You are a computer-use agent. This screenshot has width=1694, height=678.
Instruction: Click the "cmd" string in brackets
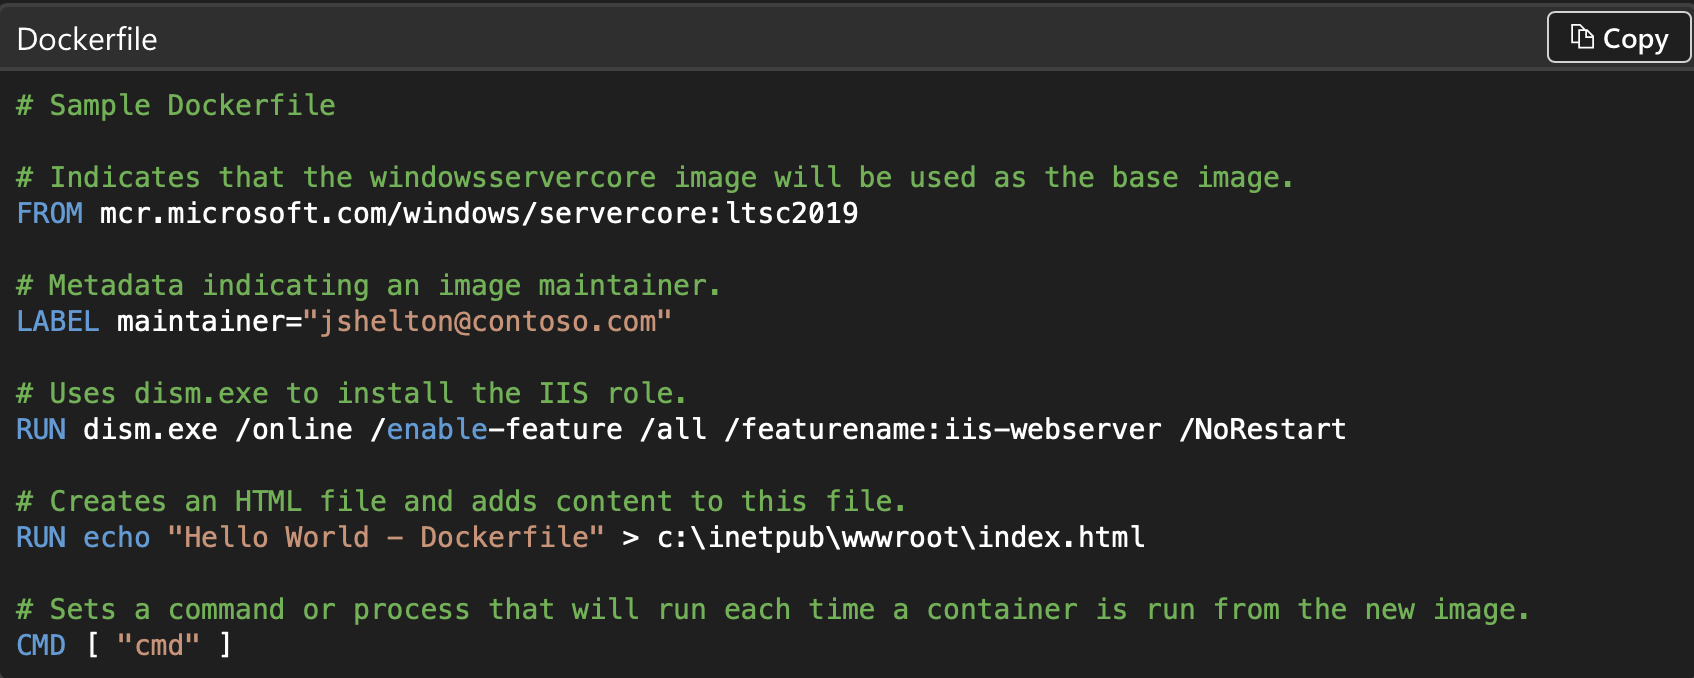pyautogui.click(x=158, y=645)
